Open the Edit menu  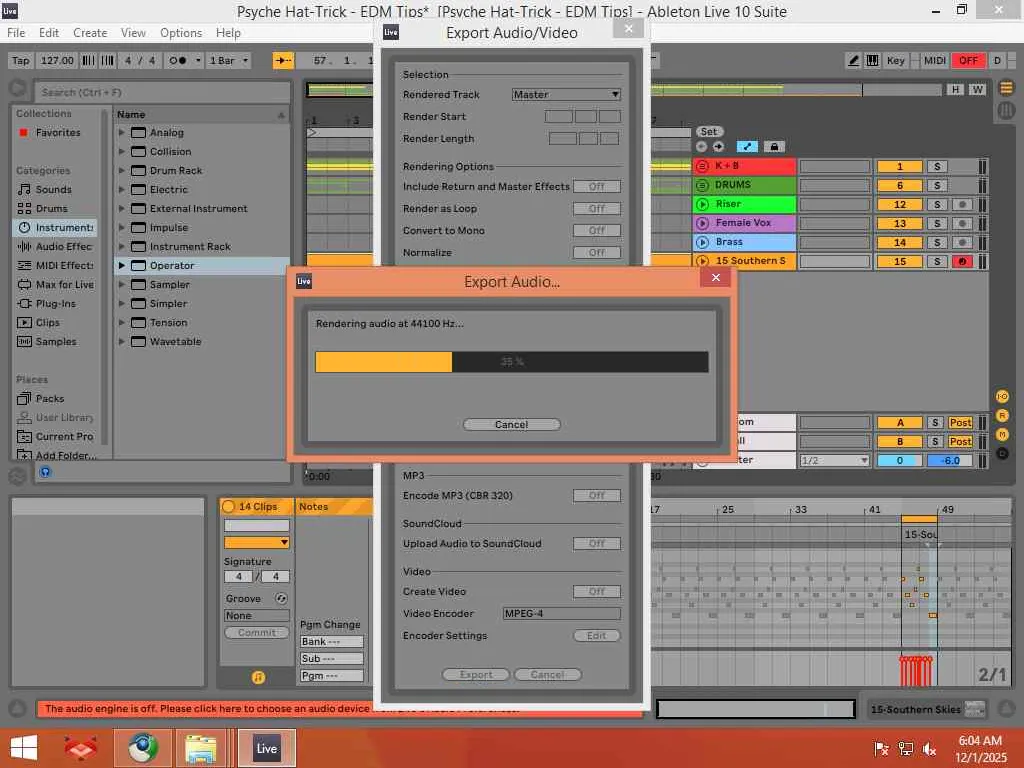point(48,33)
